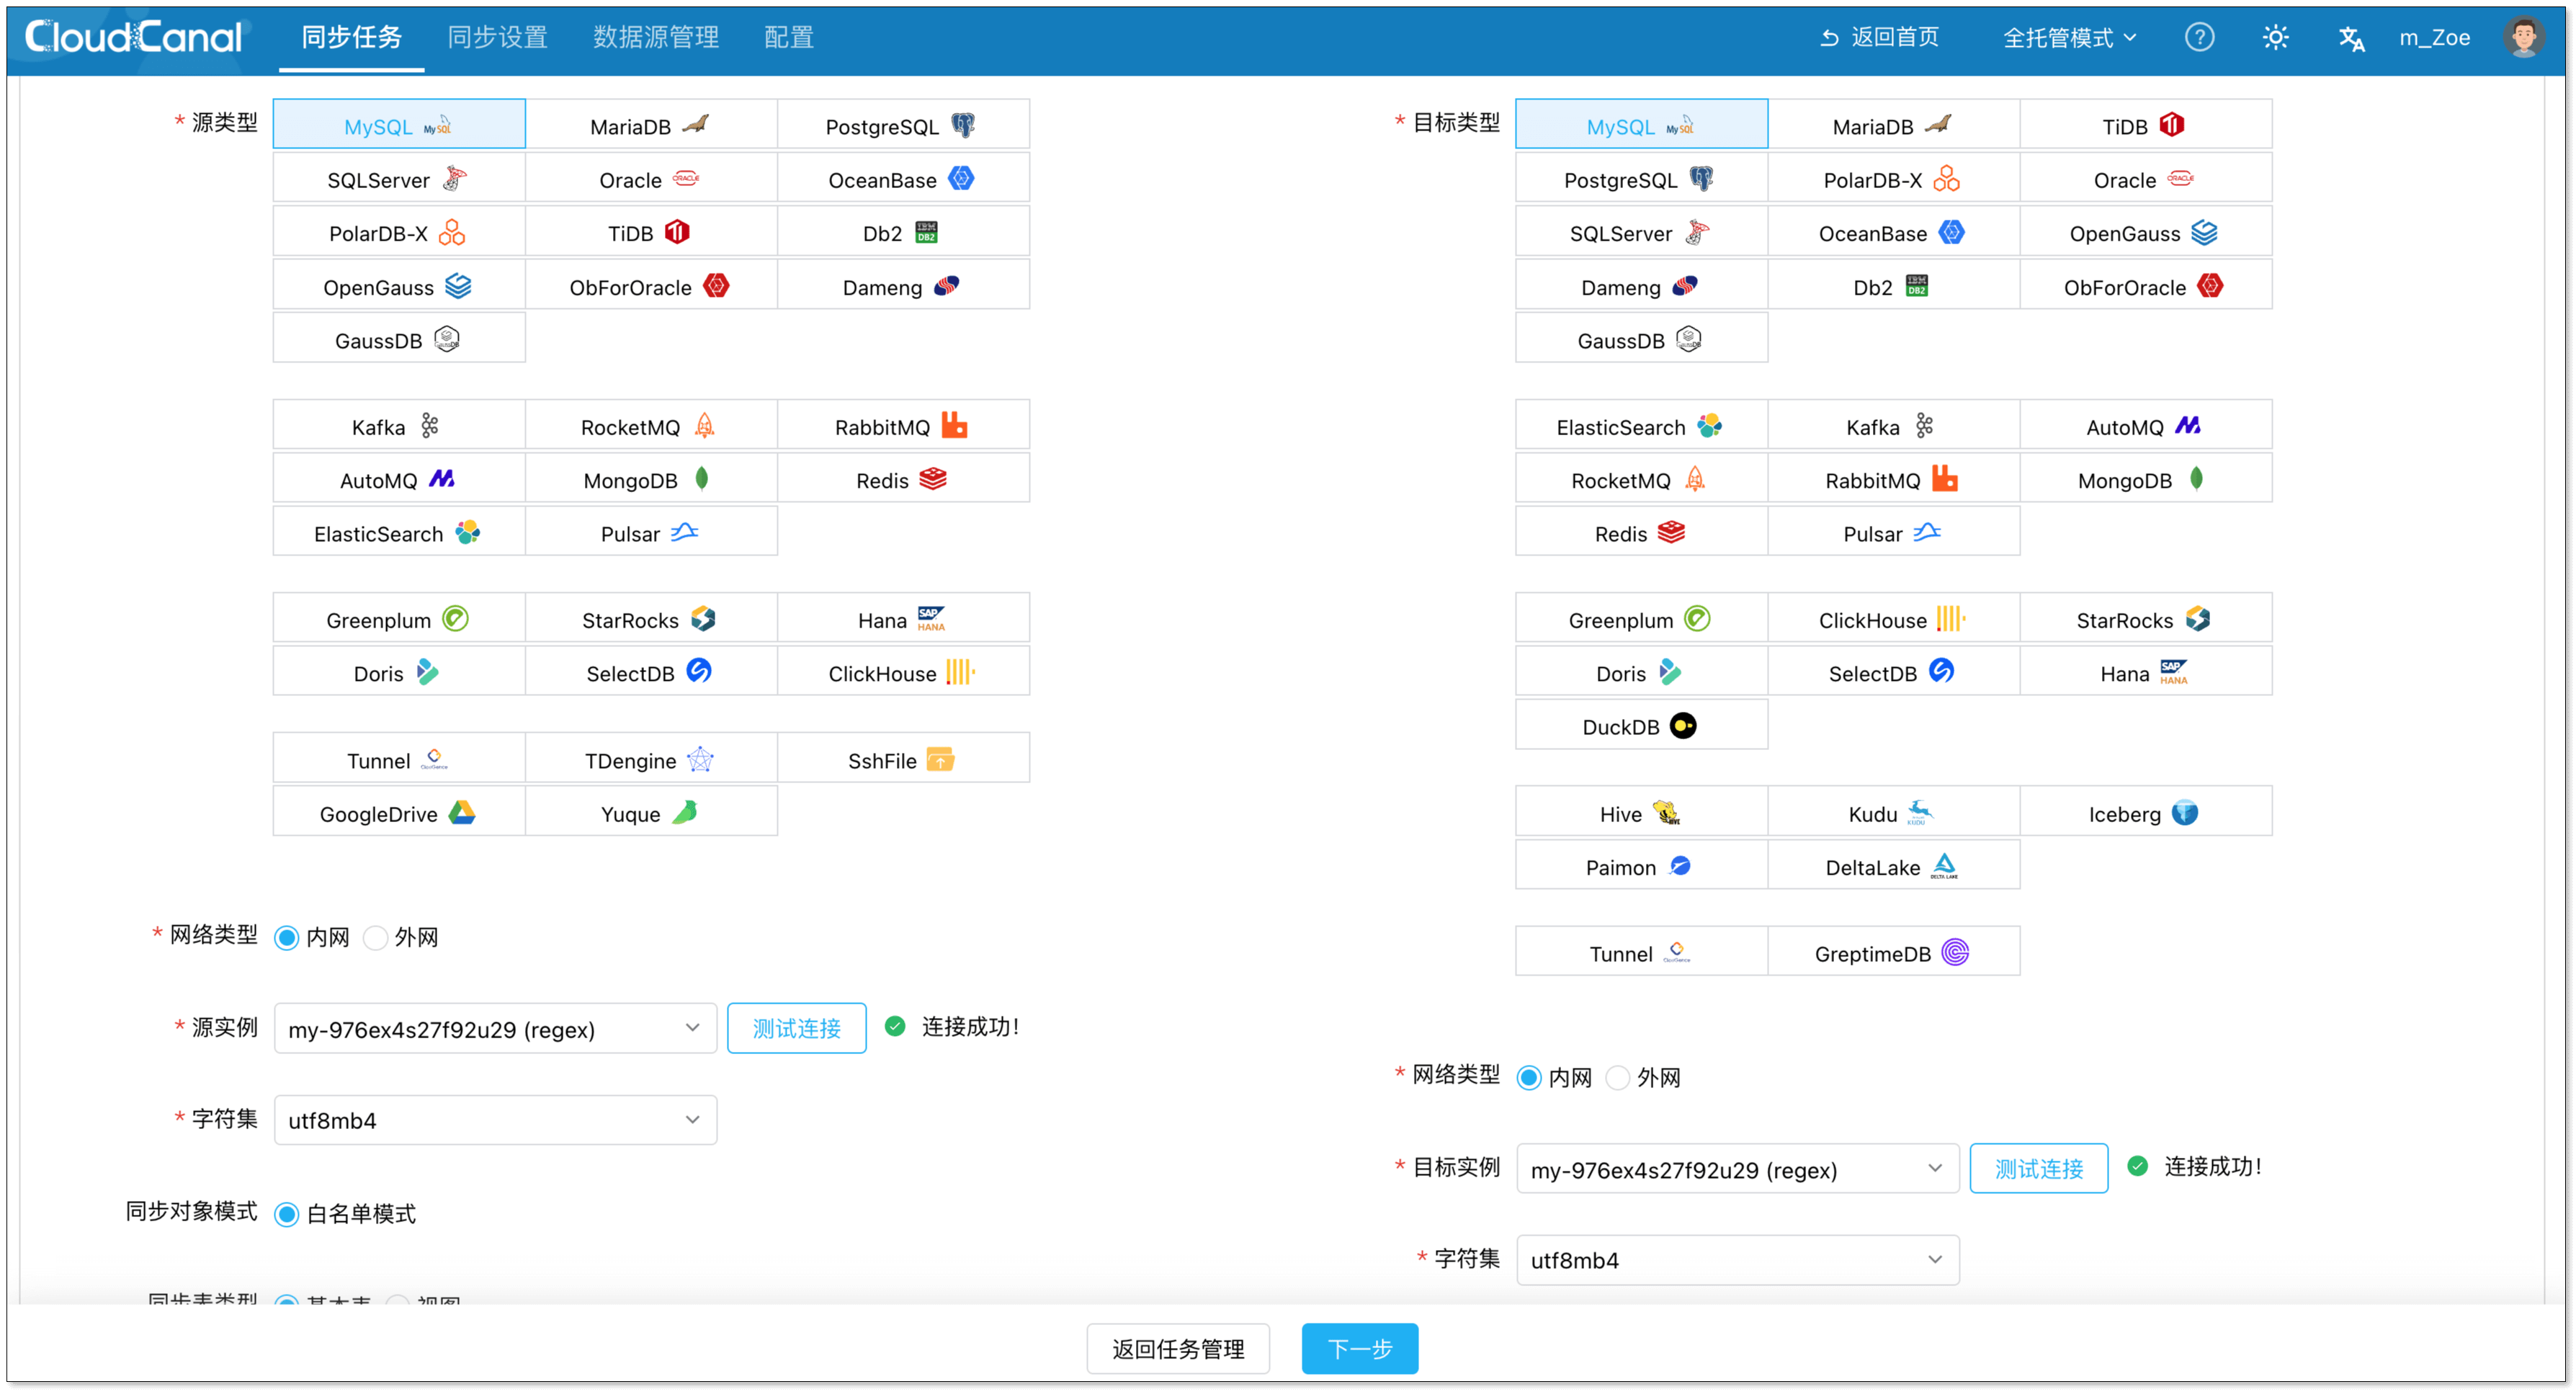Toggle theme with the sun icon
The height and width of the screenshot is (1392, 2576).
pos(2275,38)
